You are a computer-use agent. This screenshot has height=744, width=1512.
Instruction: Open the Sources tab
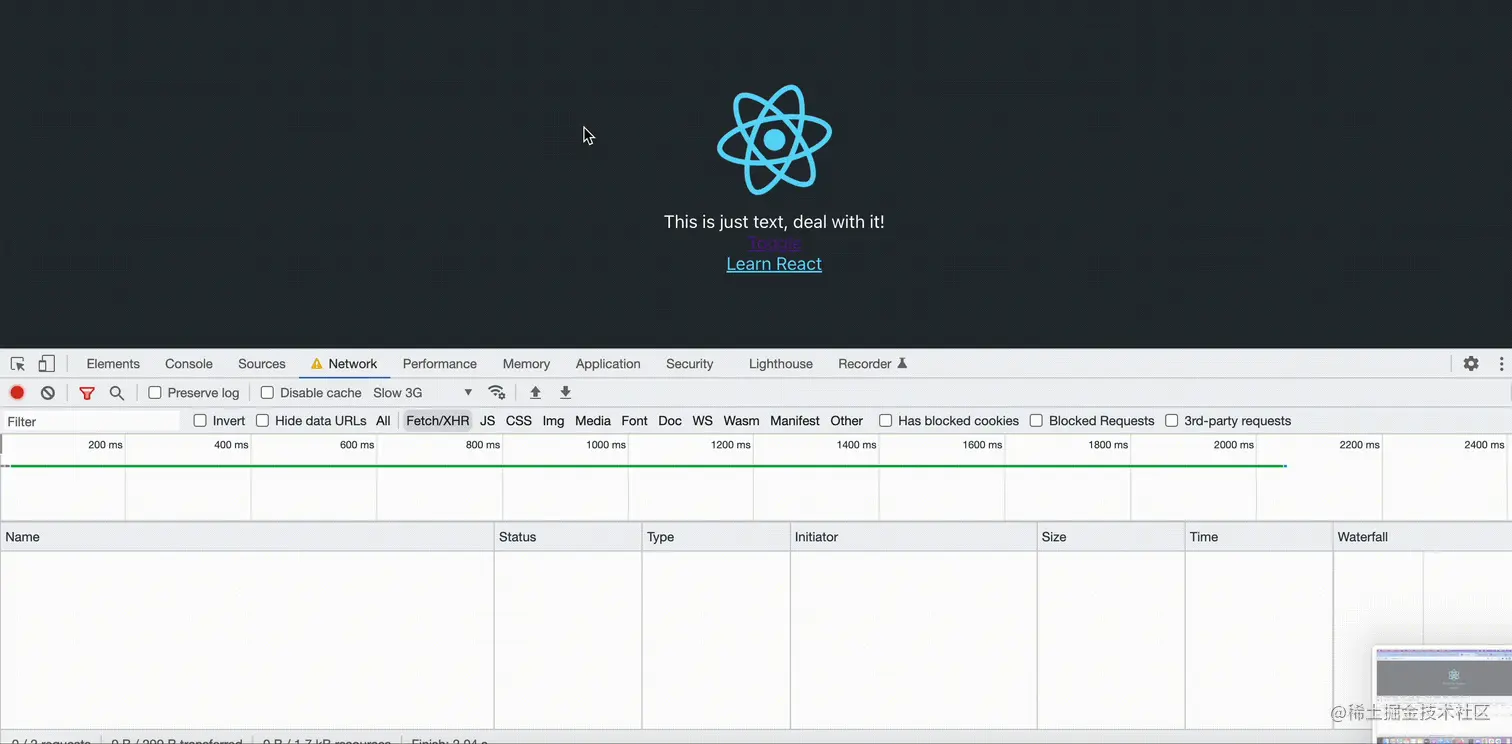[262, 364]
